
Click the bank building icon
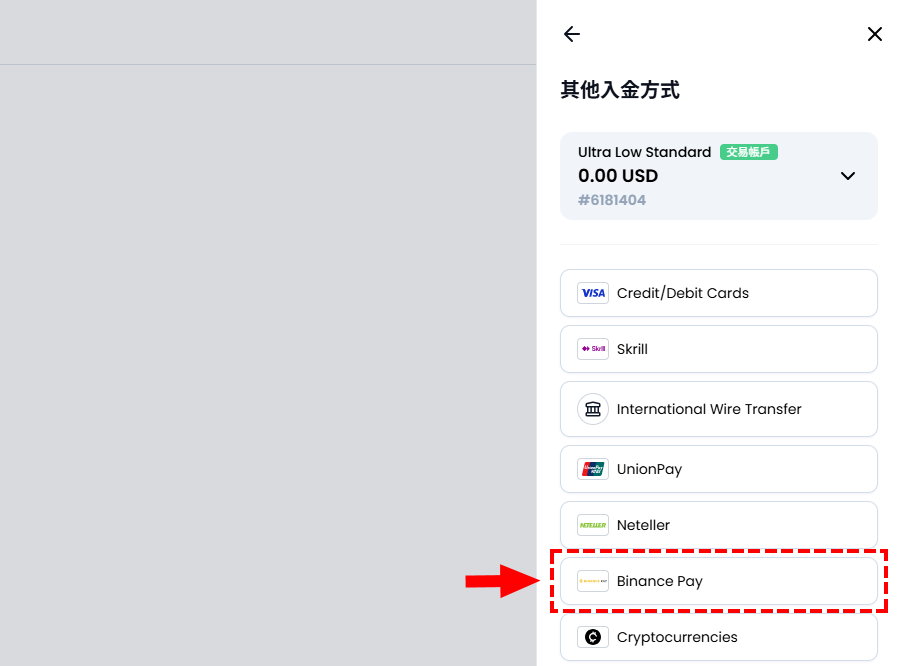[x=593, y=409]
